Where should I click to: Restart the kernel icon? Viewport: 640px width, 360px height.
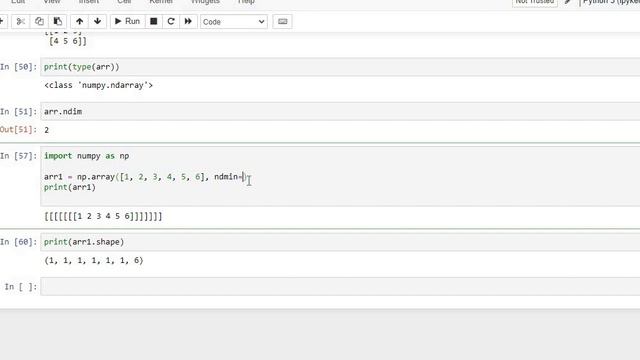[x=171, y=21]
